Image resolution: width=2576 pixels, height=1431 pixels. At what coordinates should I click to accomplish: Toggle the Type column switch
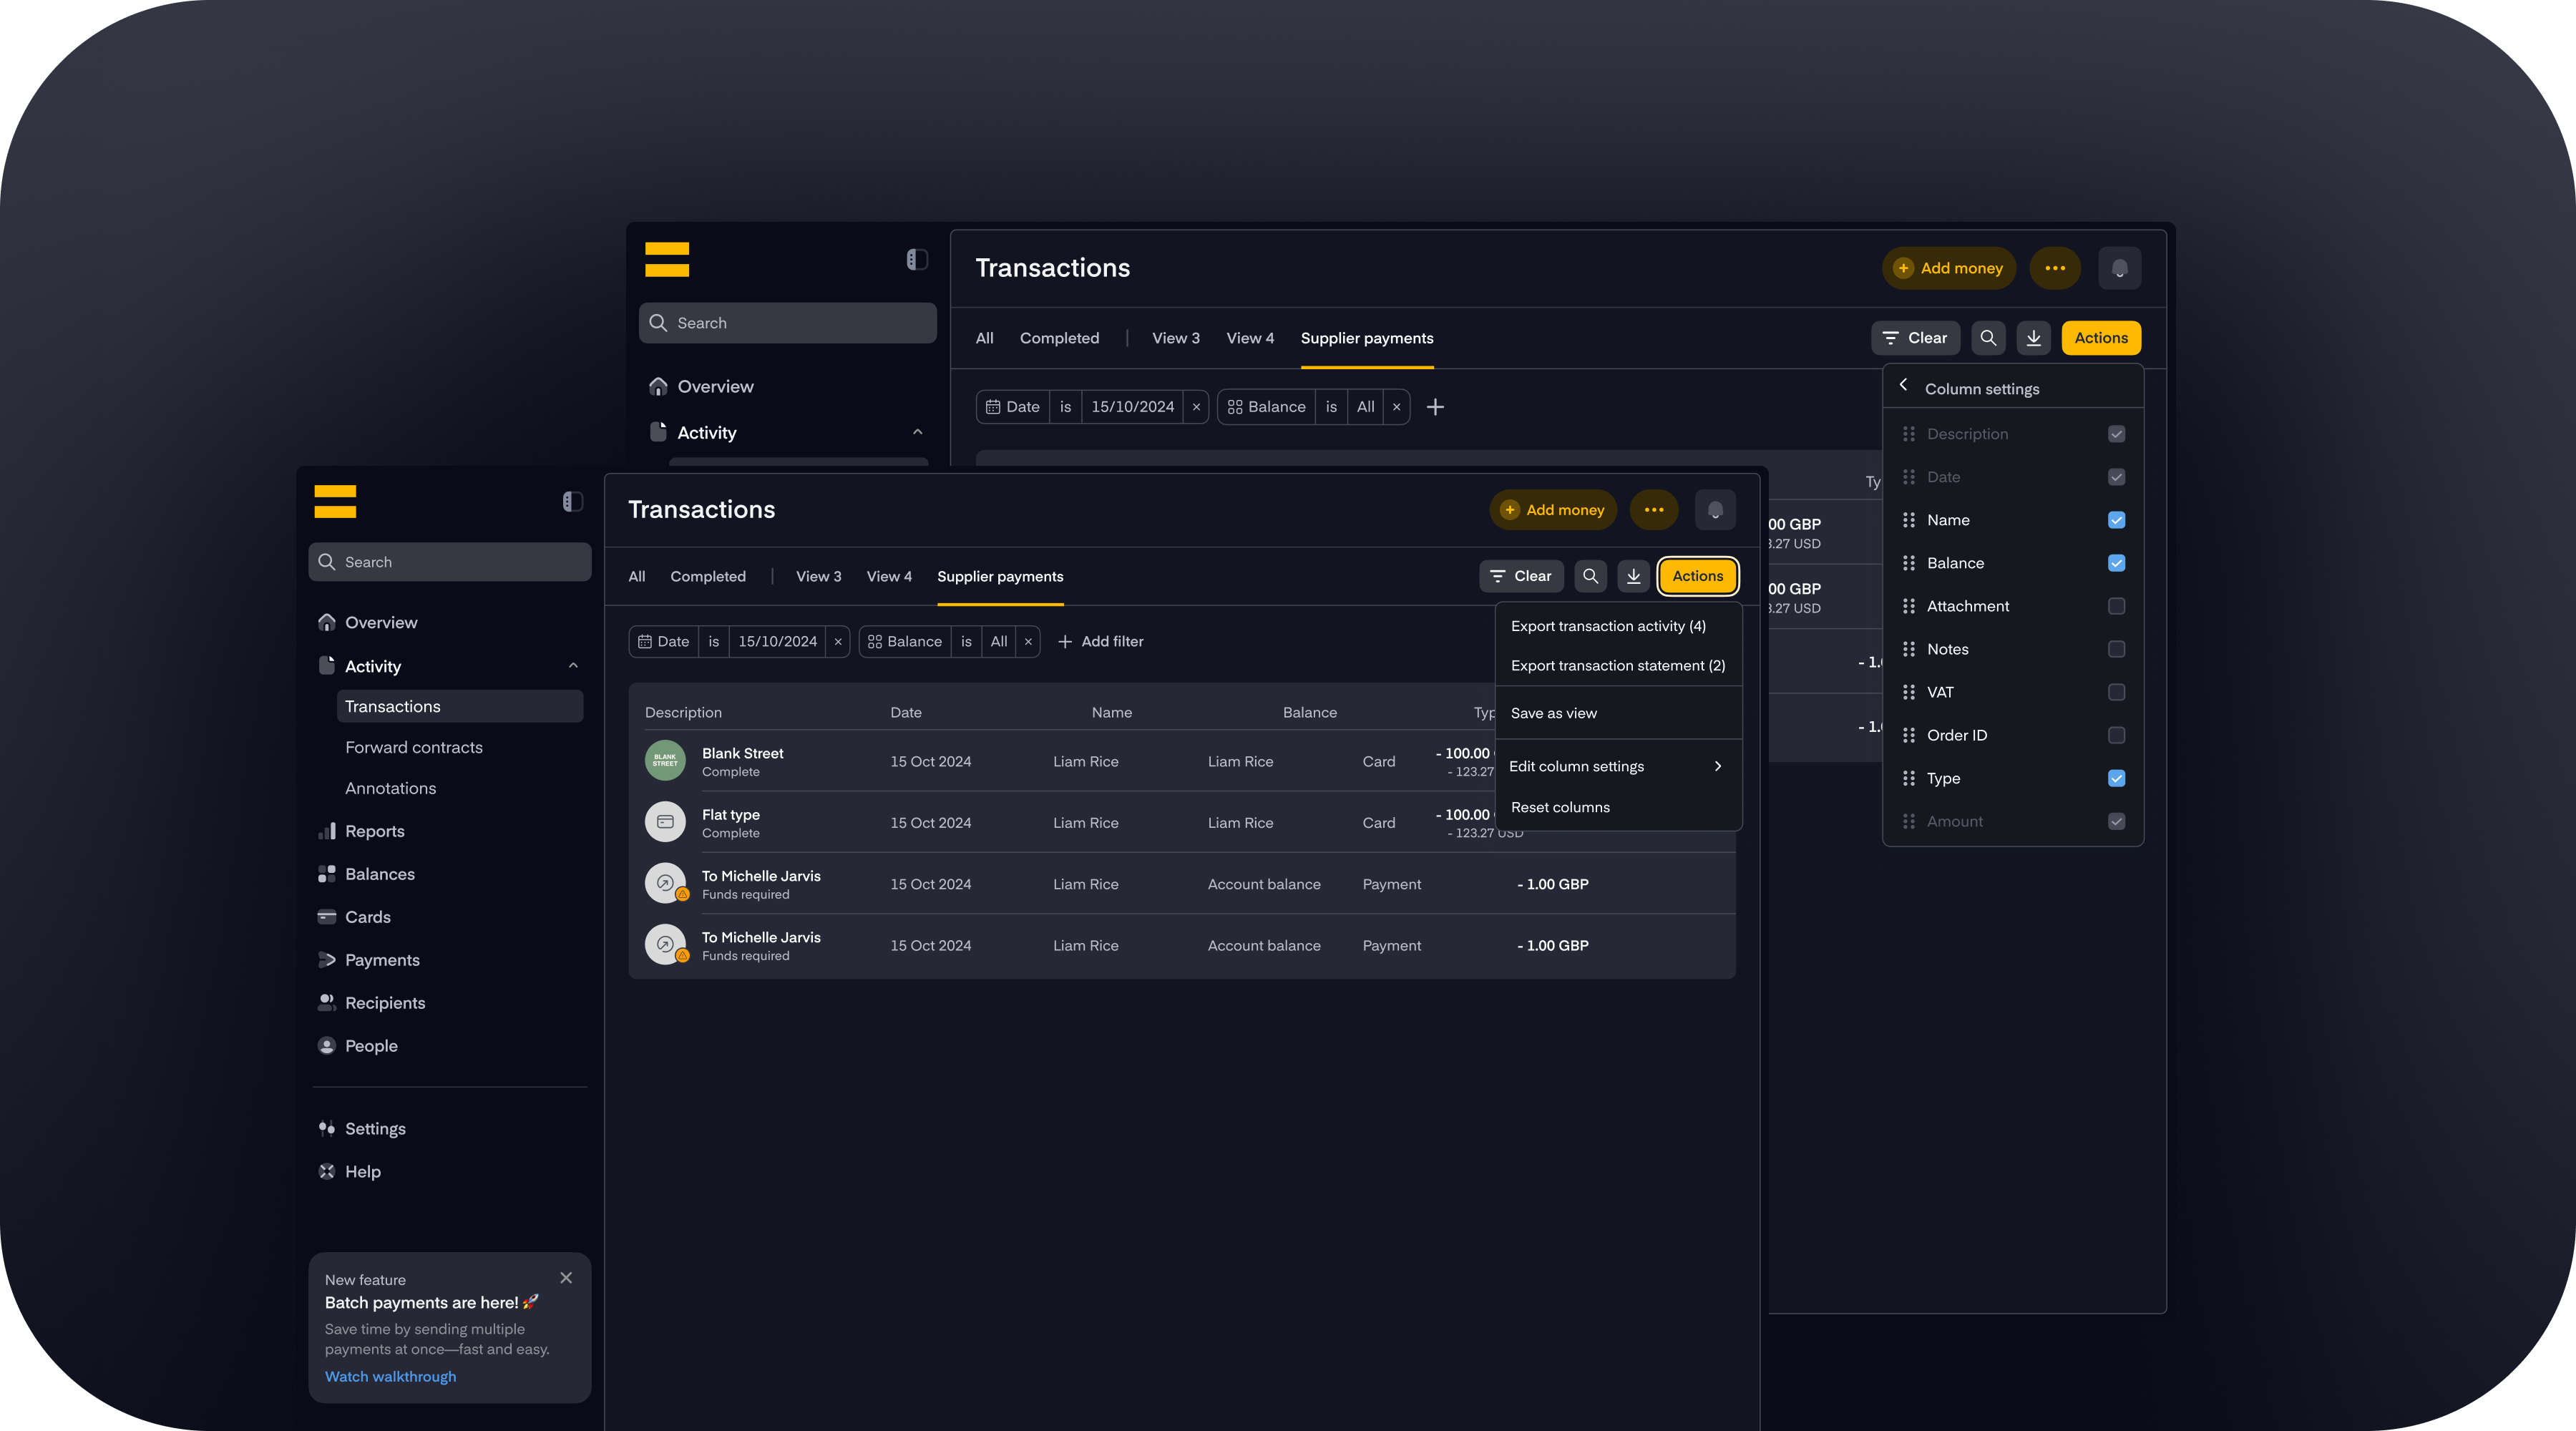2116,778
